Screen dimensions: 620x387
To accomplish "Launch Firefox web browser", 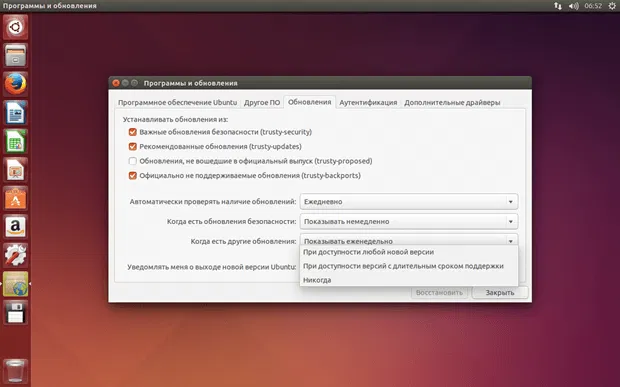I will (15, 84).
